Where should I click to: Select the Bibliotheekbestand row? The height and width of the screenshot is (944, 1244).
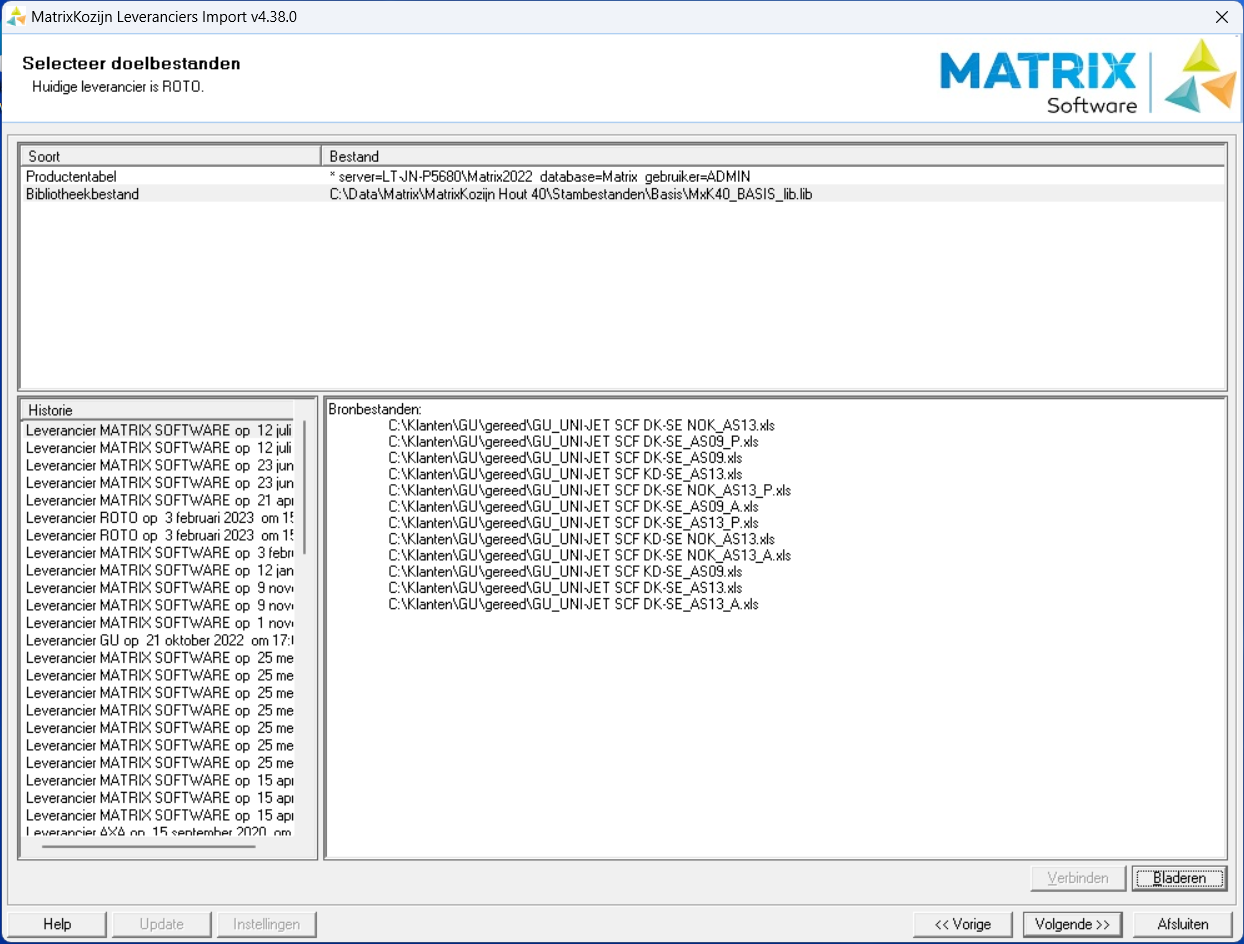[x=622, y=194]
